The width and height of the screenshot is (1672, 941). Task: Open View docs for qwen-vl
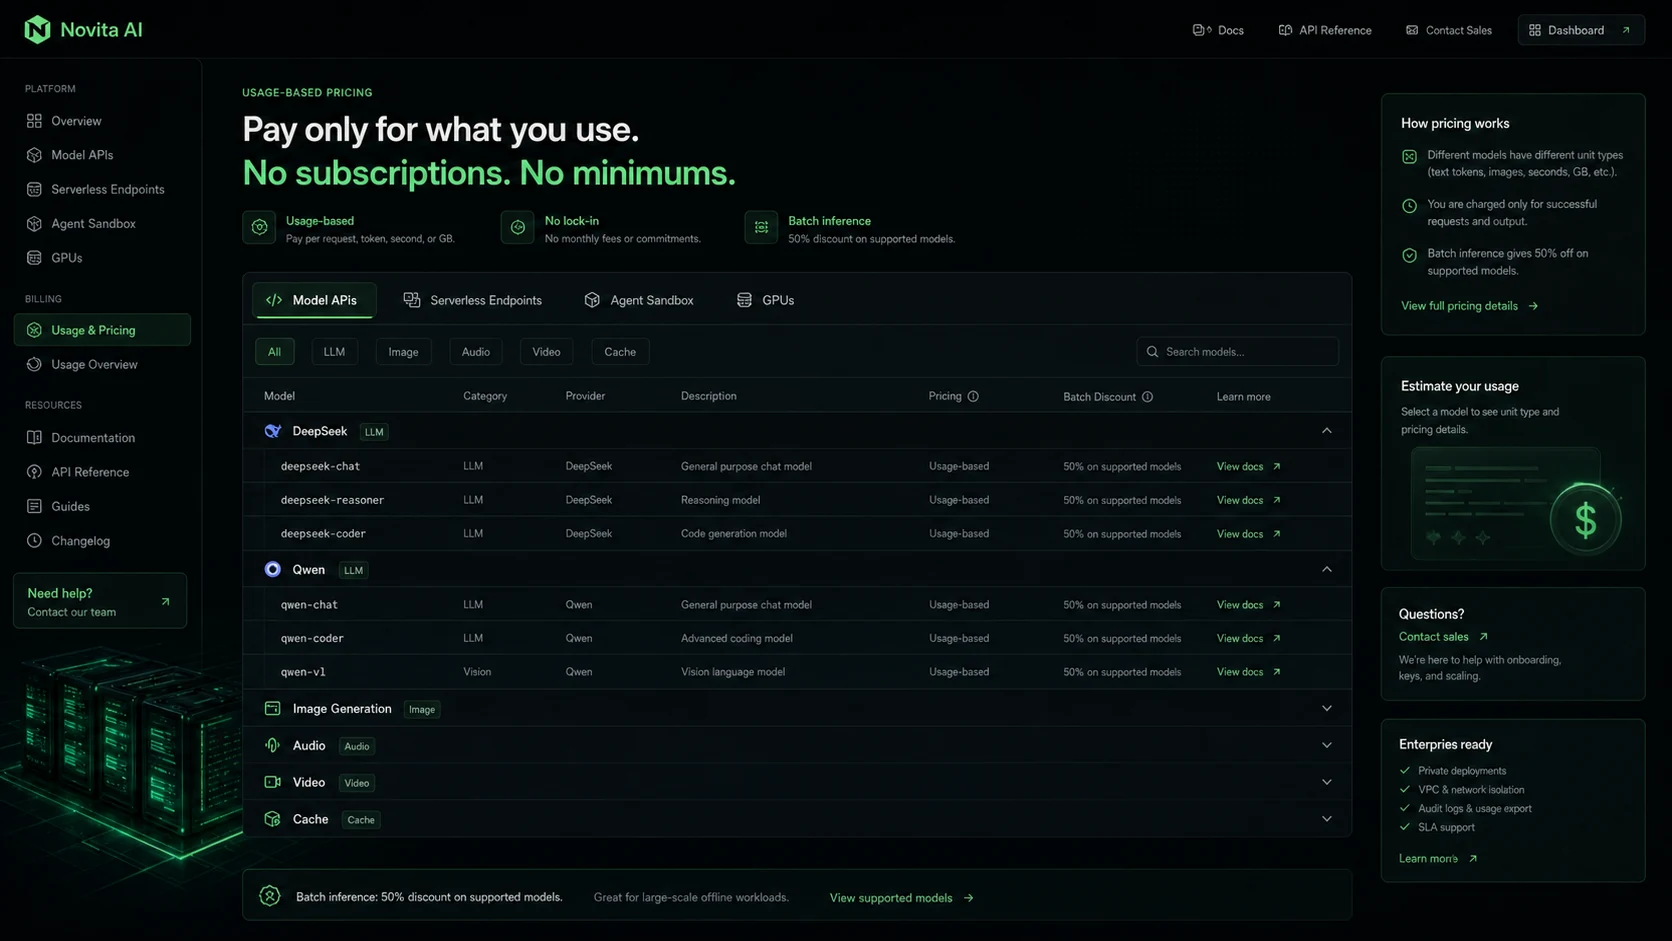pos(1248,672)
